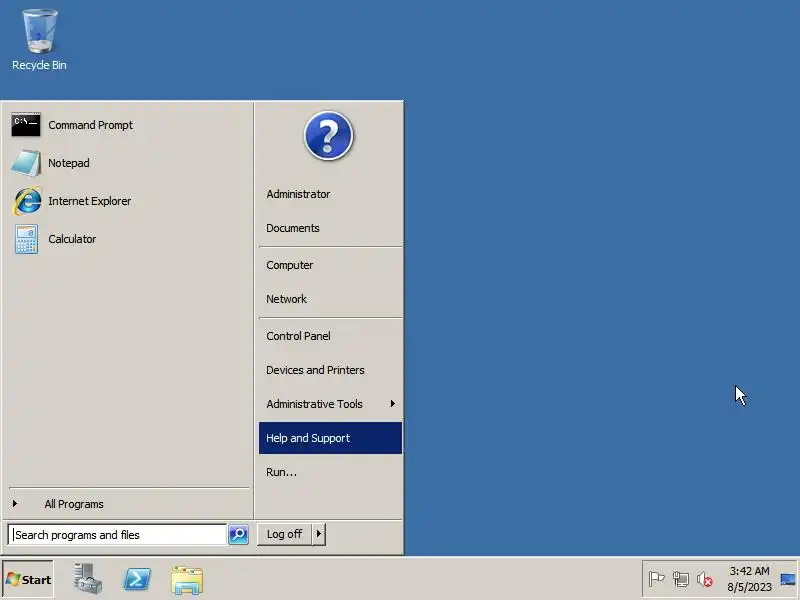Focus the Search programs and files box
The width and height of the screenshot is (800, 600).
(118, 535)
